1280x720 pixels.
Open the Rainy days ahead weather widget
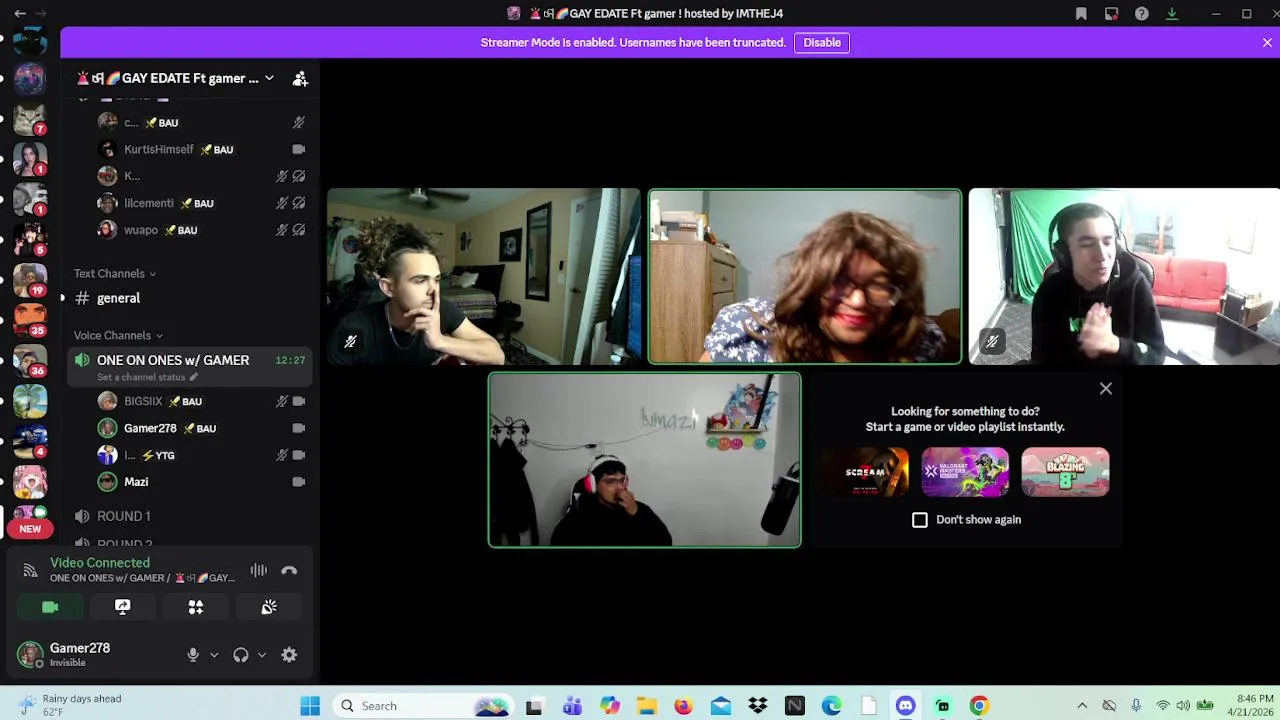click(x=70, y=705)
